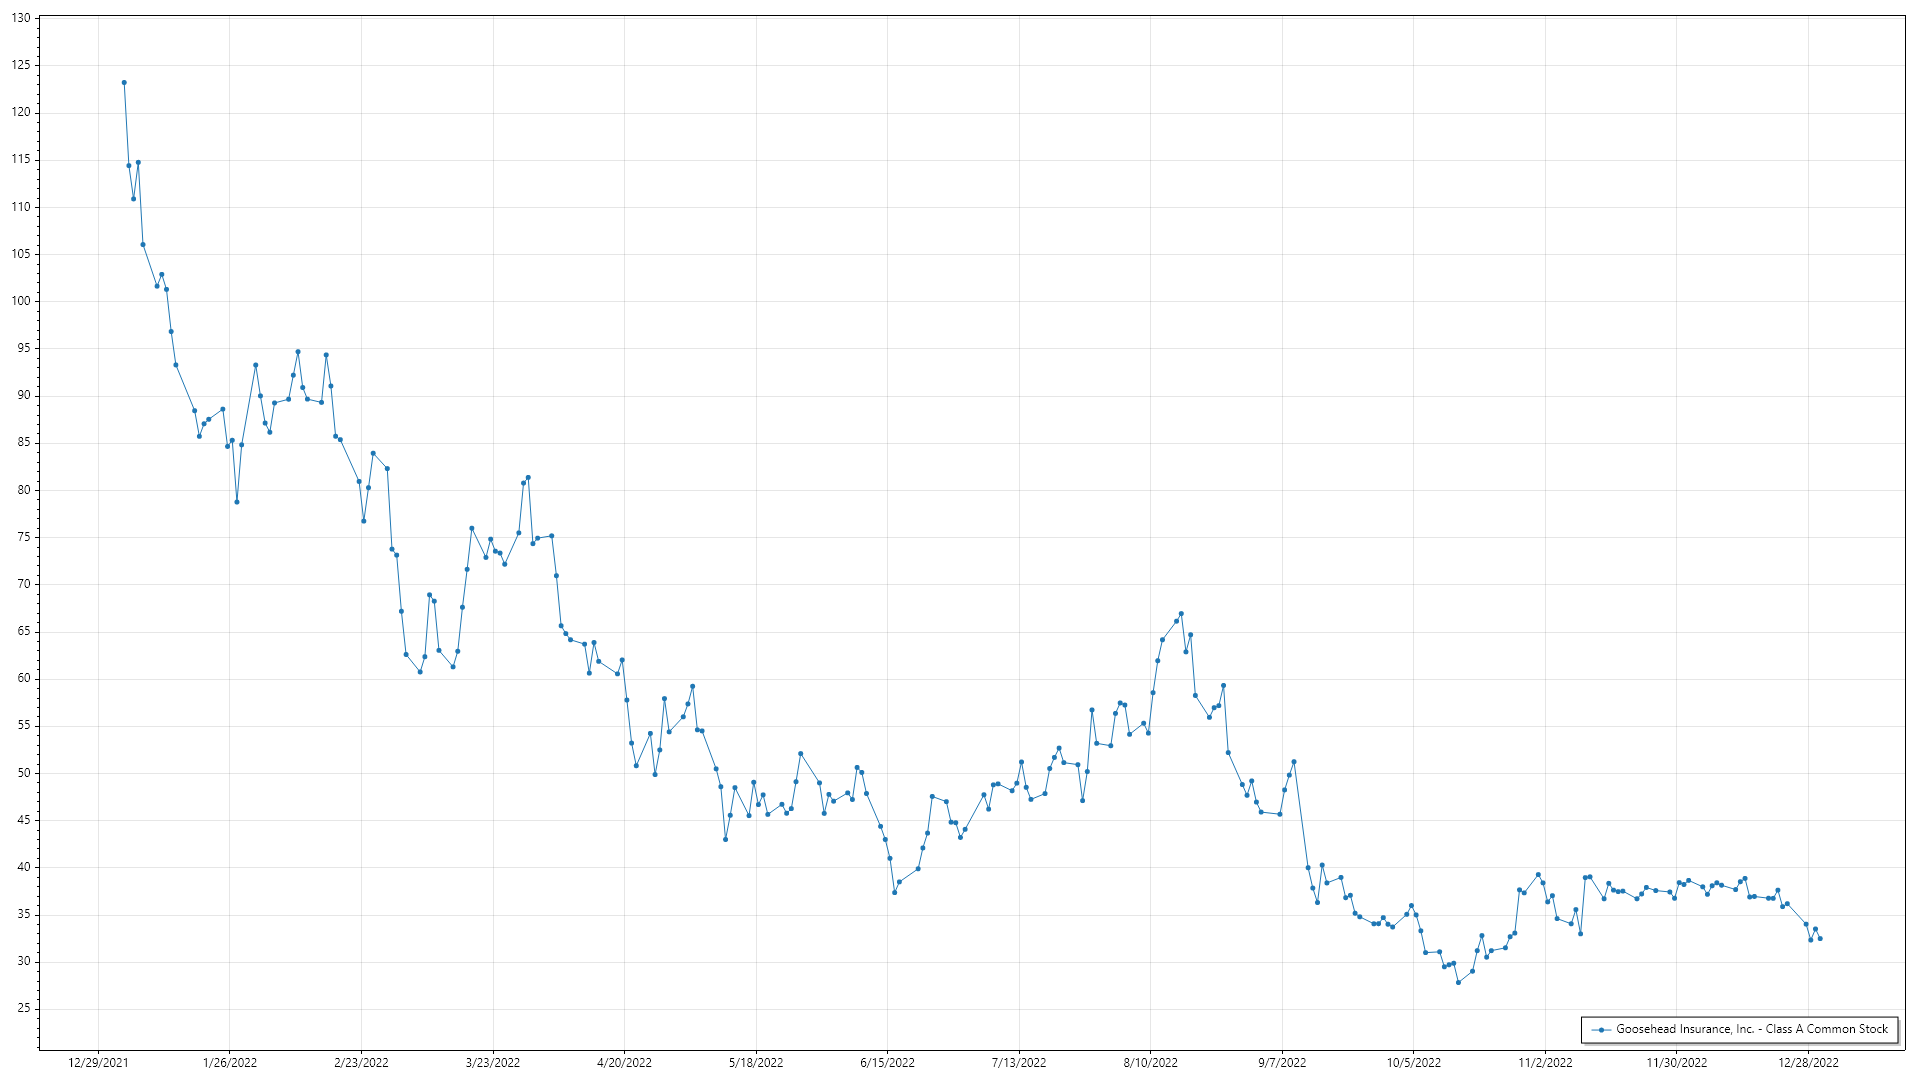
Task: Select the 10/5/2022 x-axis date label
Action: pos(1413,1062)
